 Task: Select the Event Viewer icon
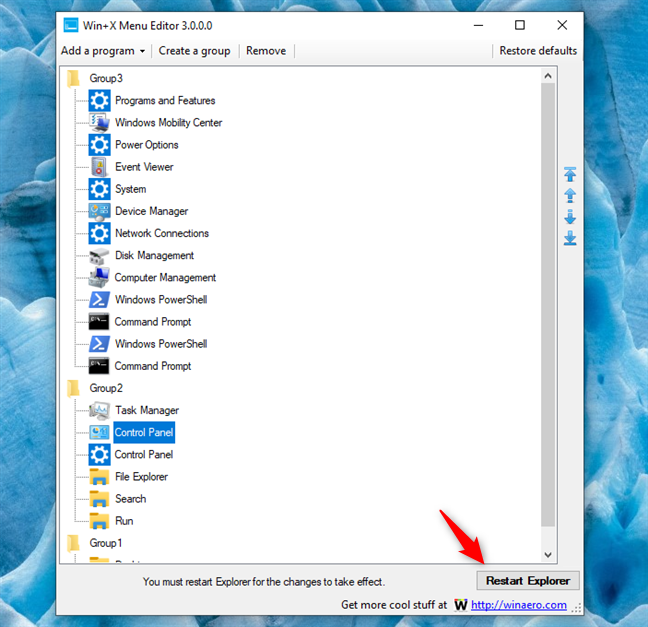99,167
